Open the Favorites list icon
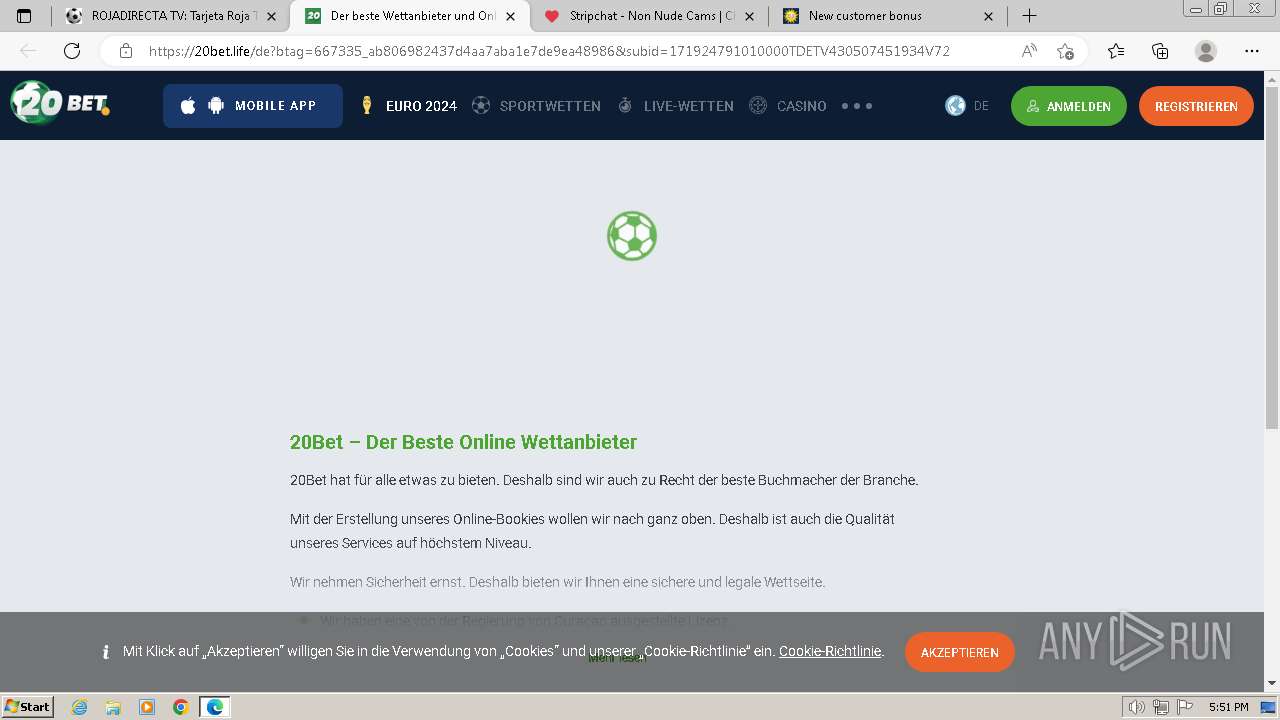 (1116, 51)
